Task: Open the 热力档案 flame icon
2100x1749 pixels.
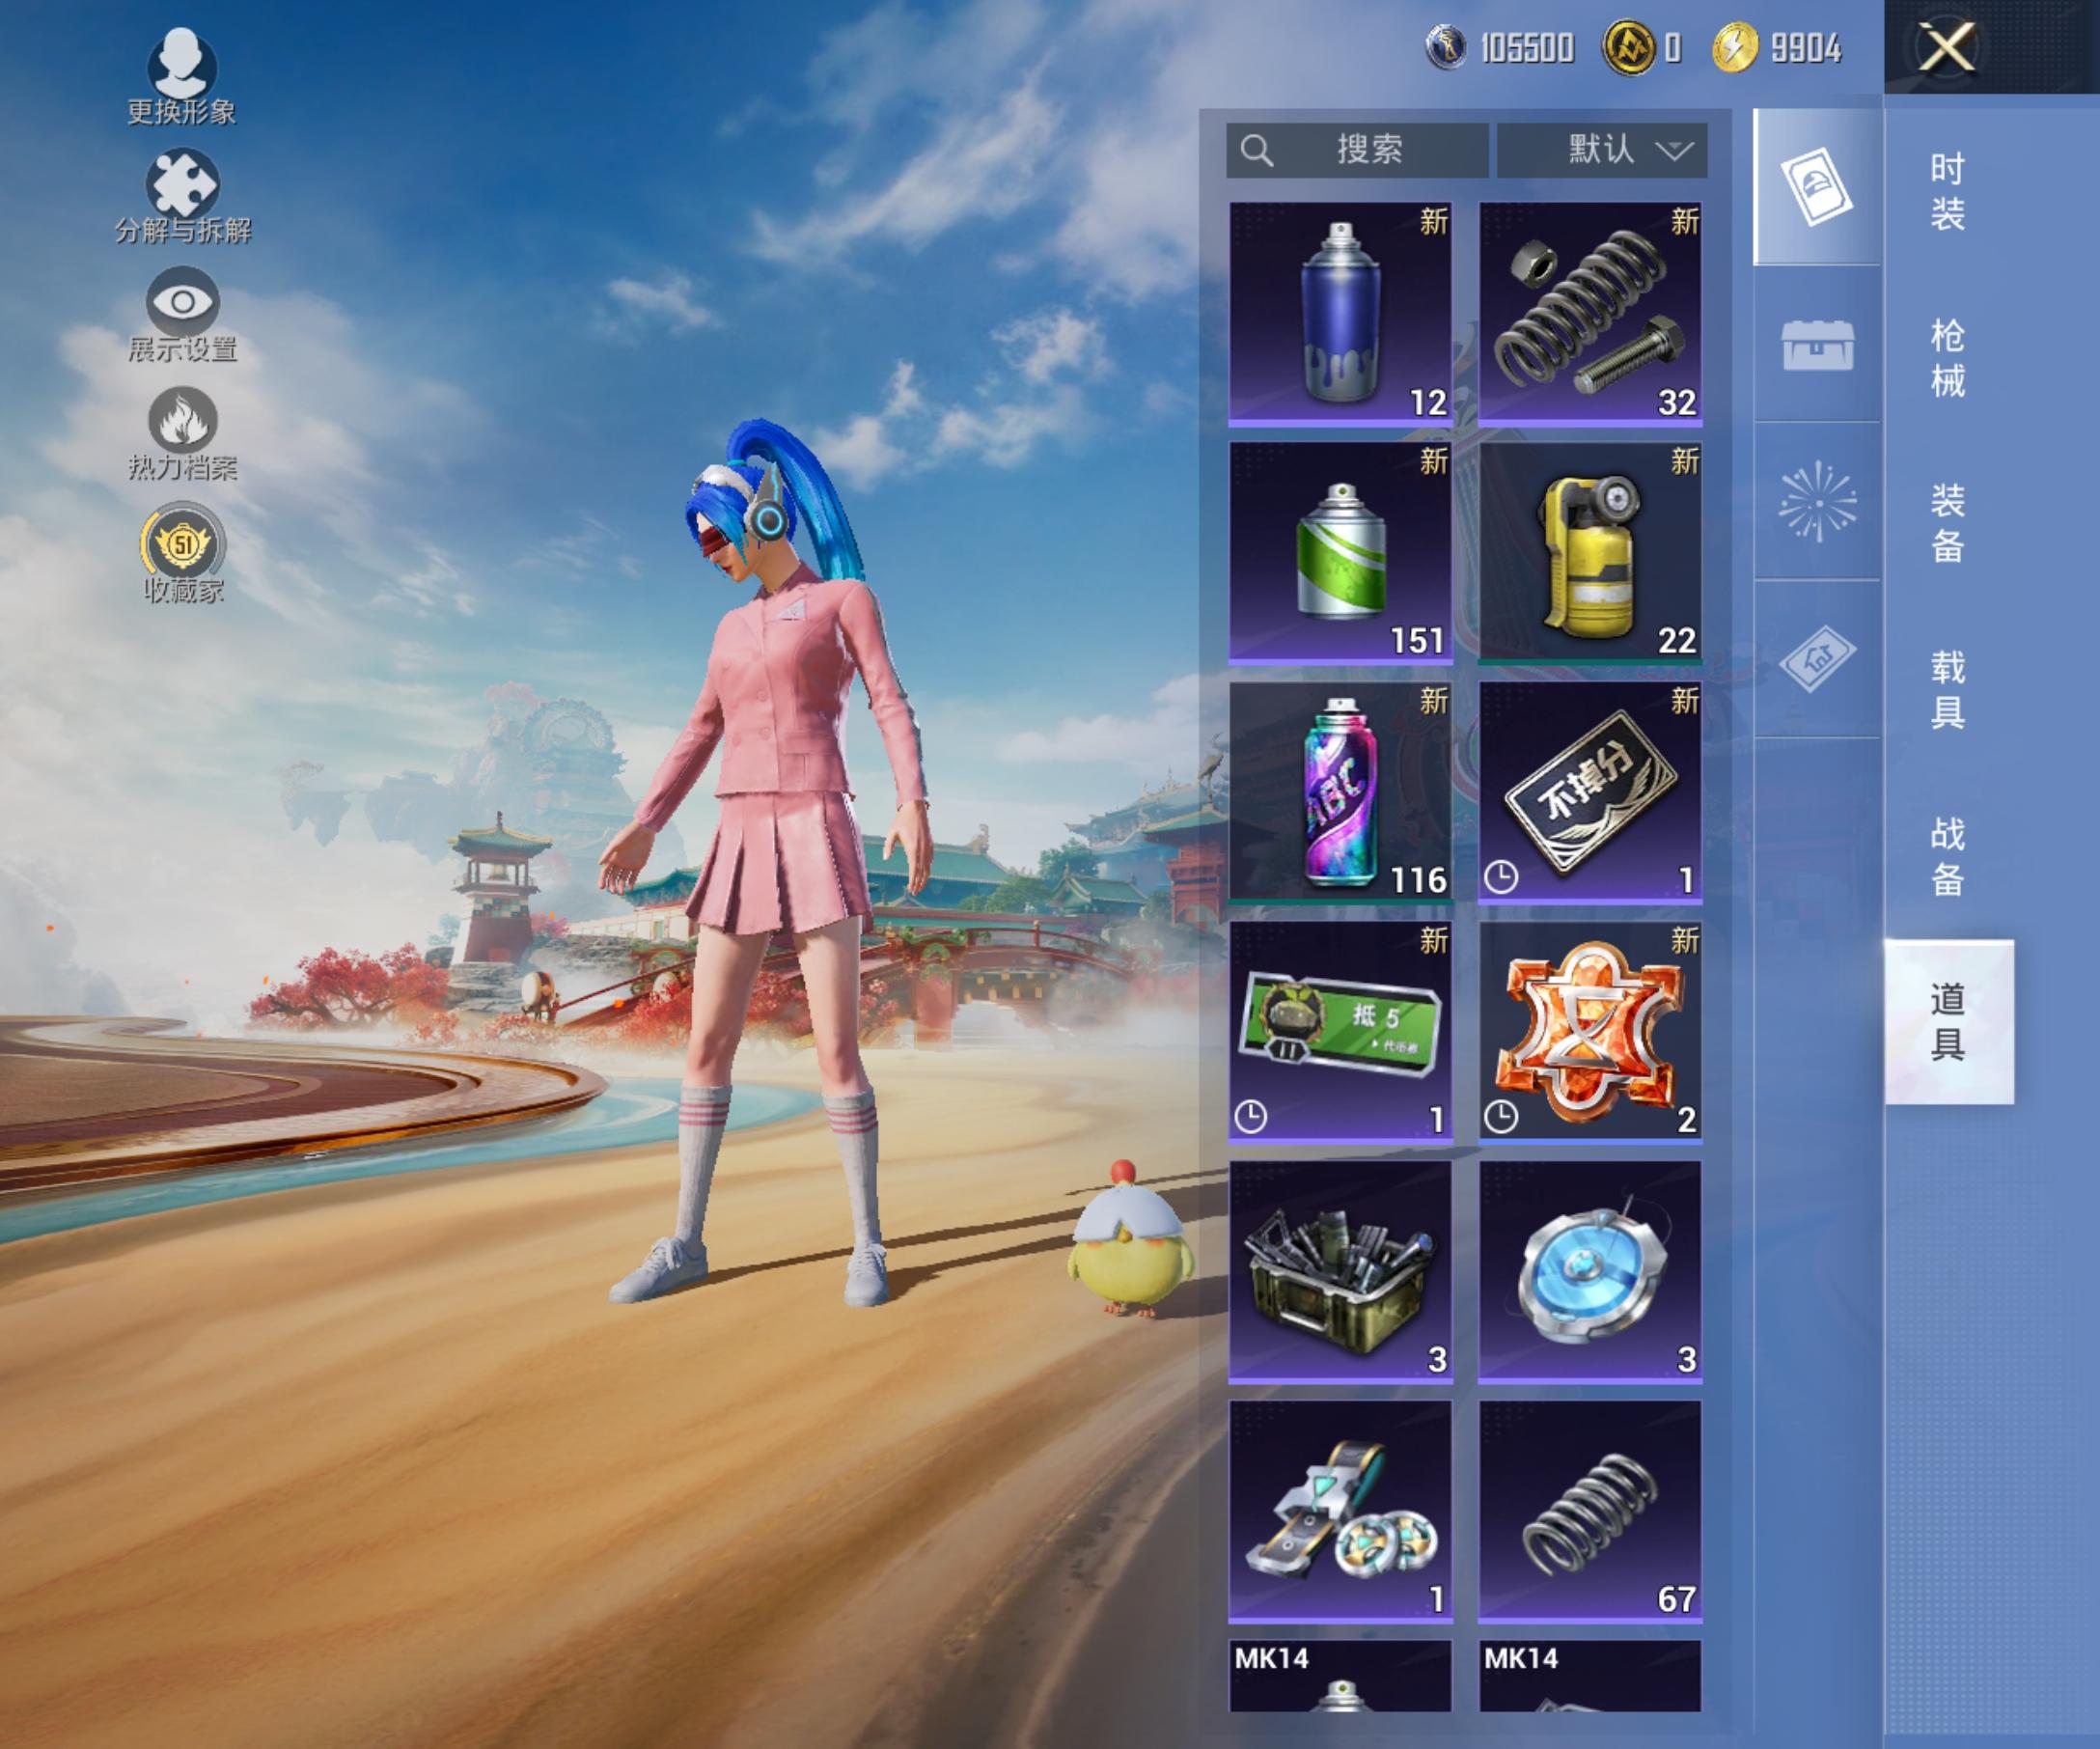Action: pos(182,419)
